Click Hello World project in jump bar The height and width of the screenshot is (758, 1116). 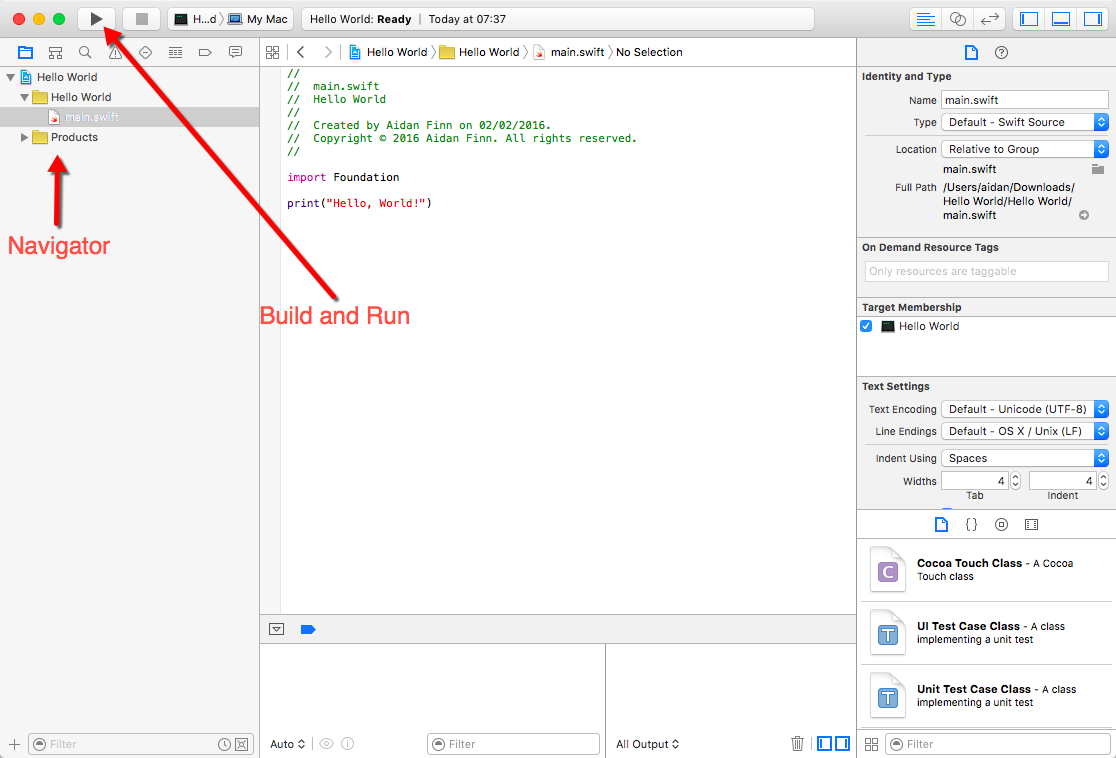[x=389, y=52]
